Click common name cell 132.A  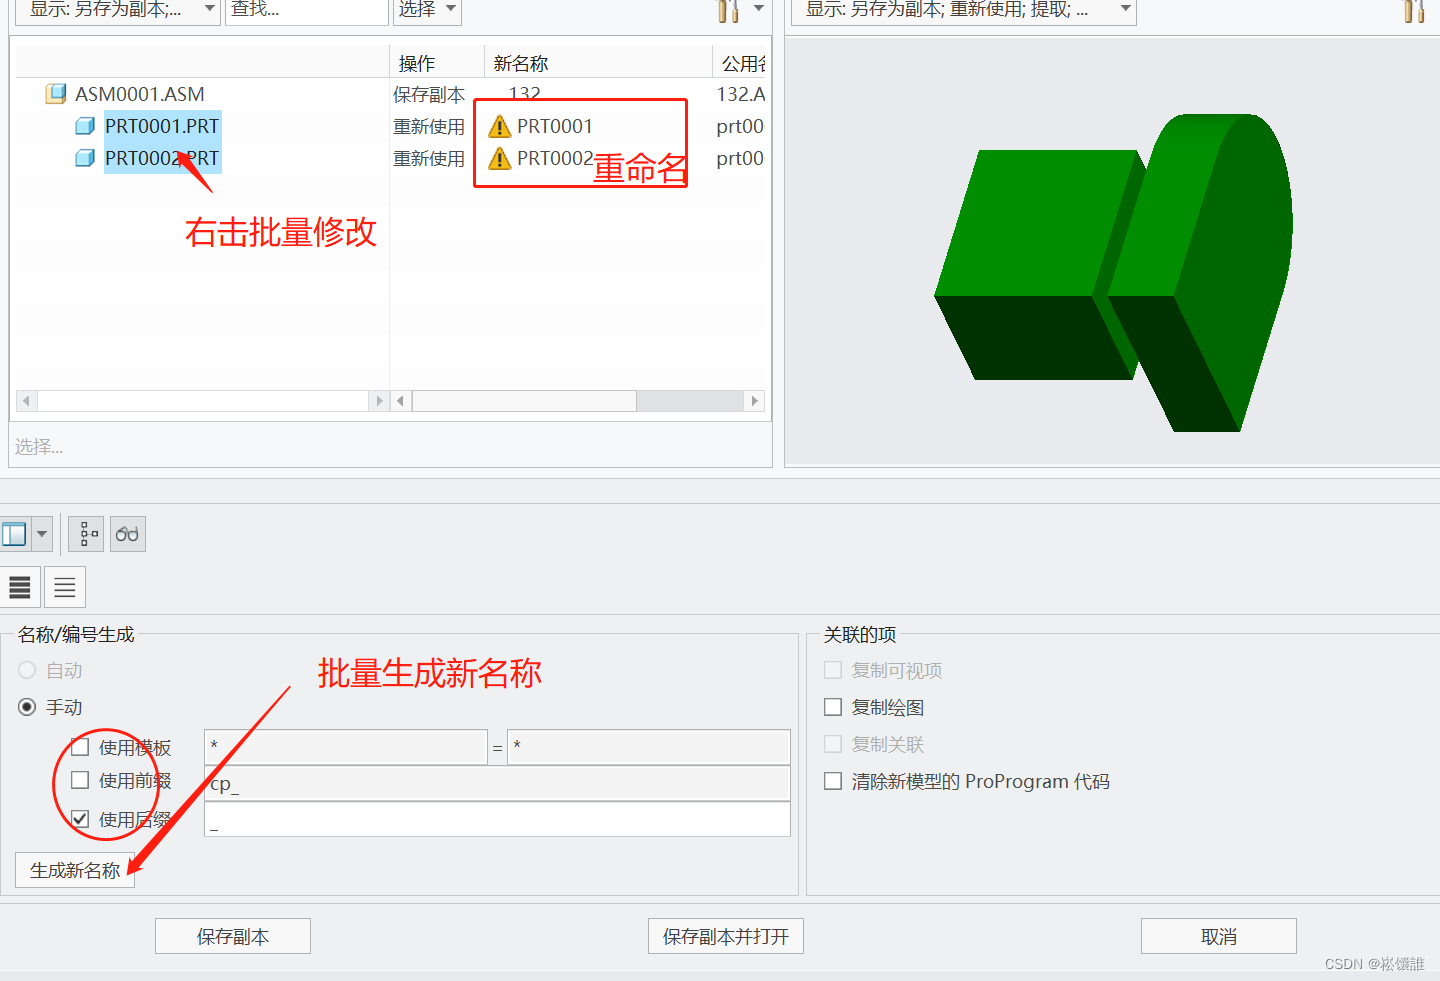point(741,94)
